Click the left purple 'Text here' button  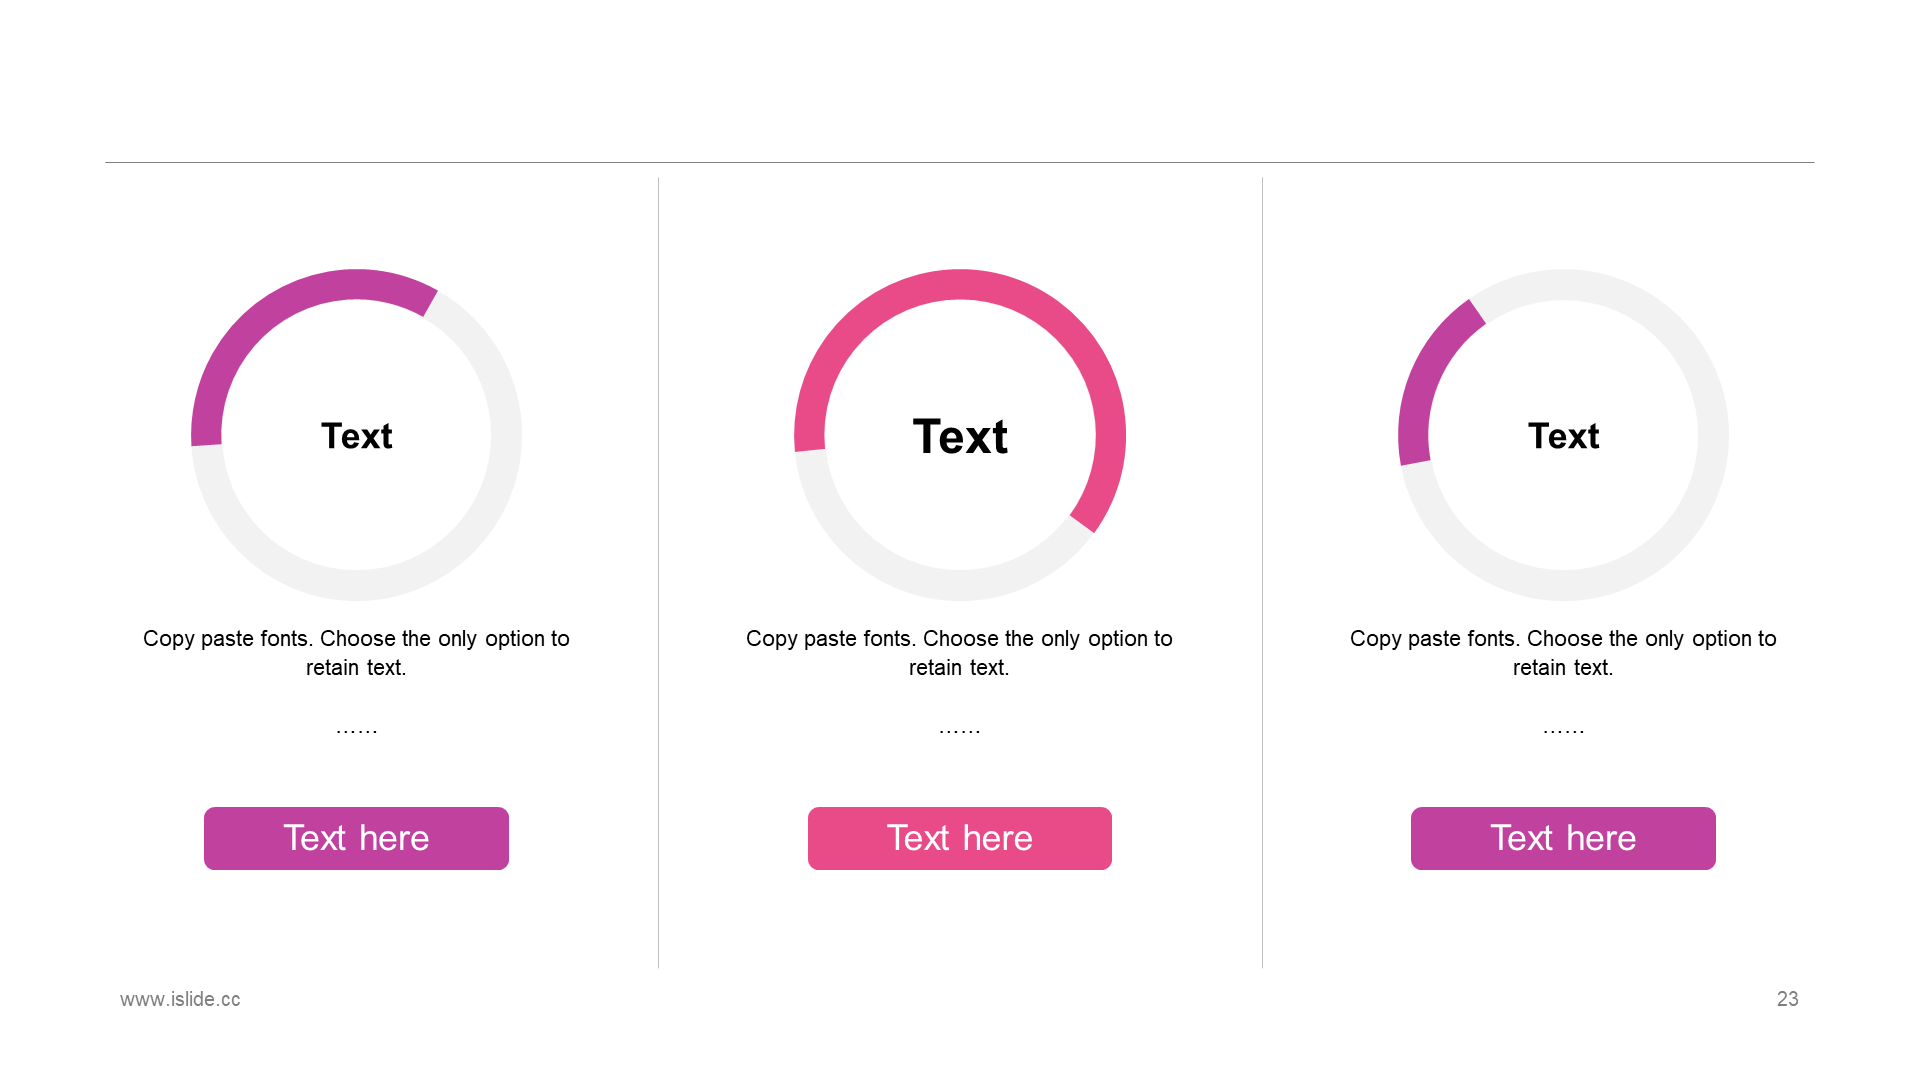[356, 838]
